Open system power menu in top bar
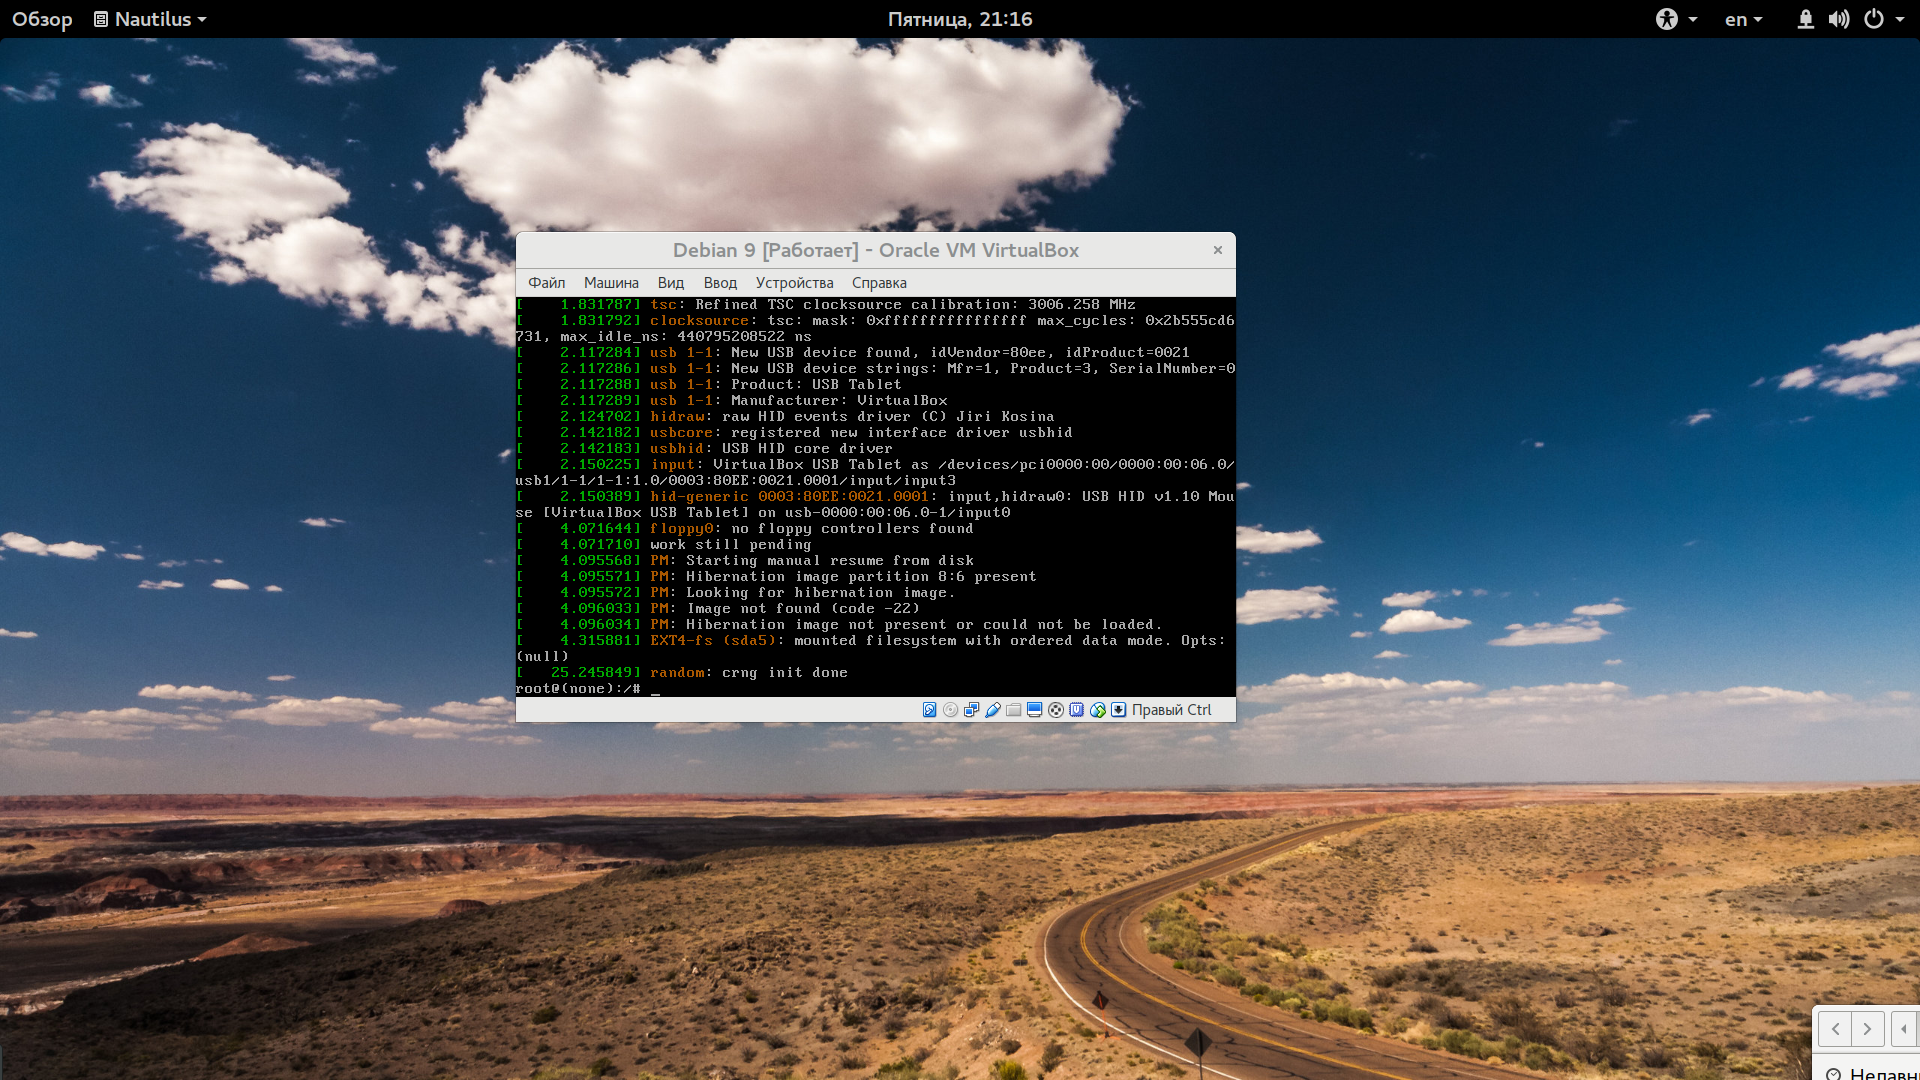The width and height of the screenshot is (1920, 1080). [x=1883, y=19]
